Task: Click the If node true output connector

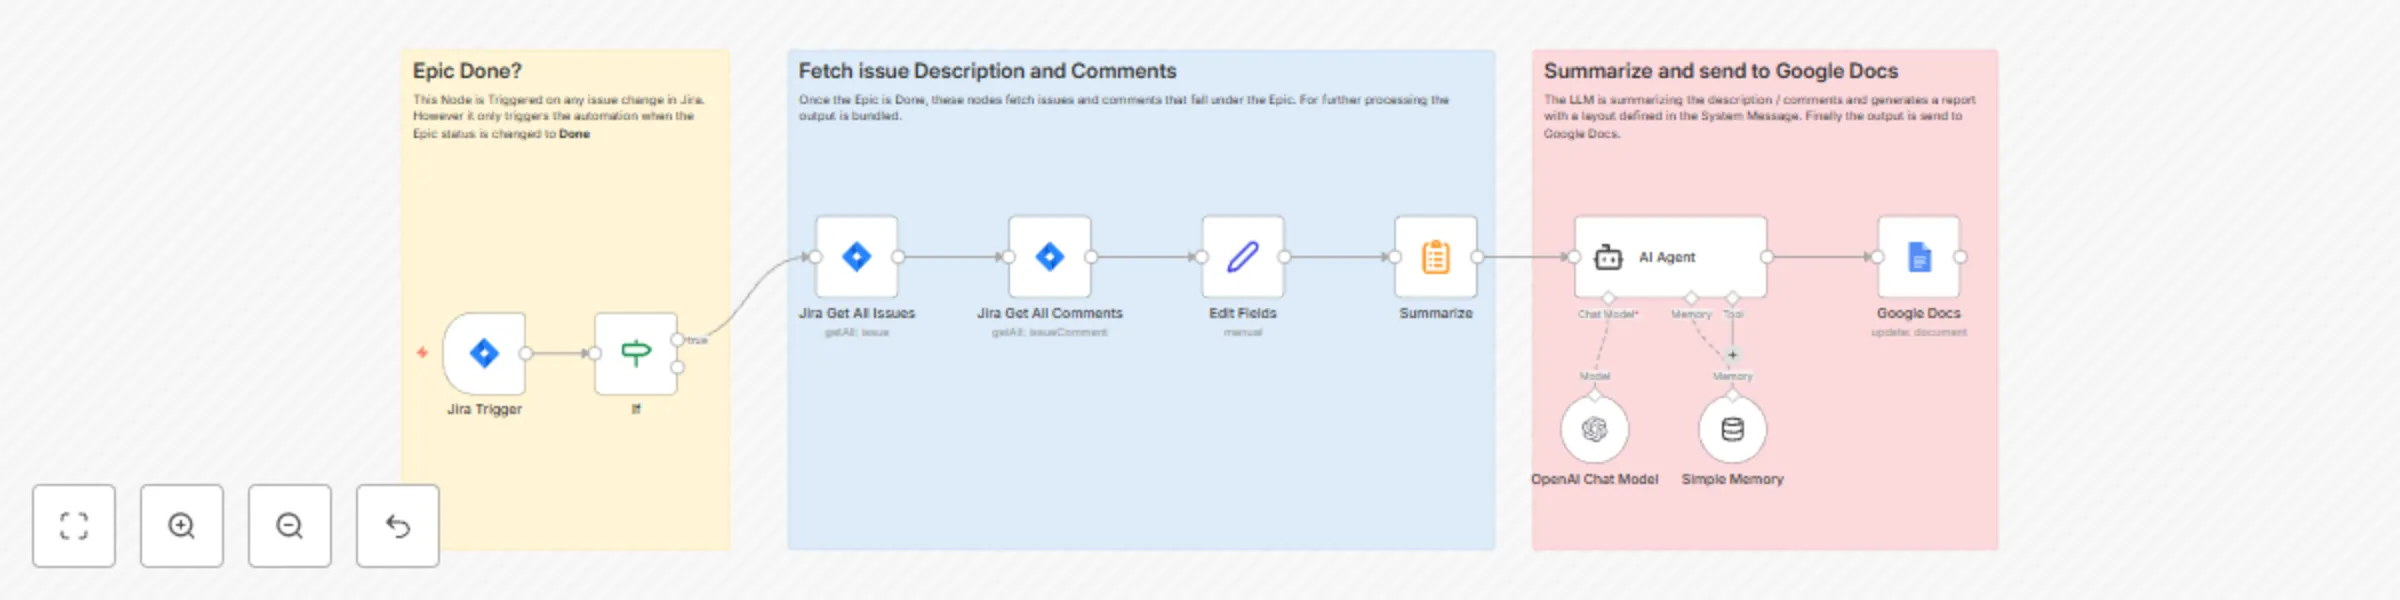Action: coord(678,340)
